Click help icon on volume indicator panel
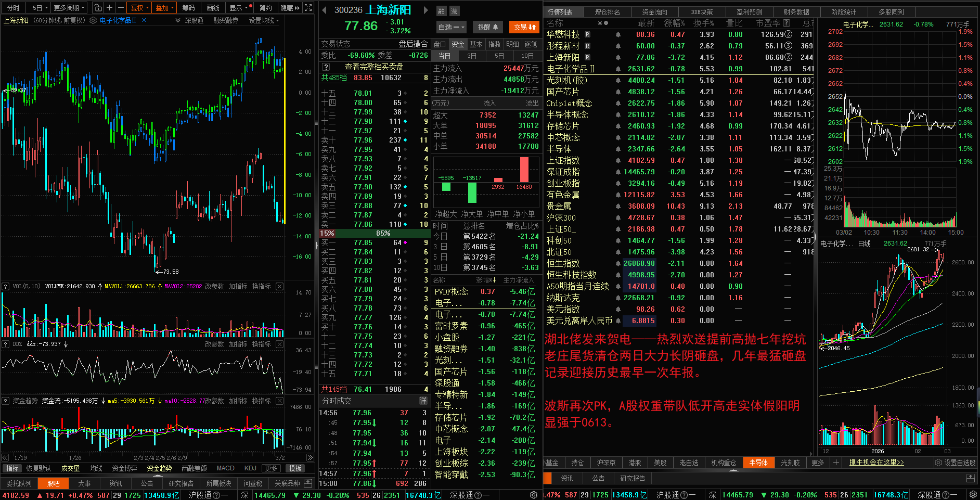This screenshot has width=980, height=500. point(6,287)
